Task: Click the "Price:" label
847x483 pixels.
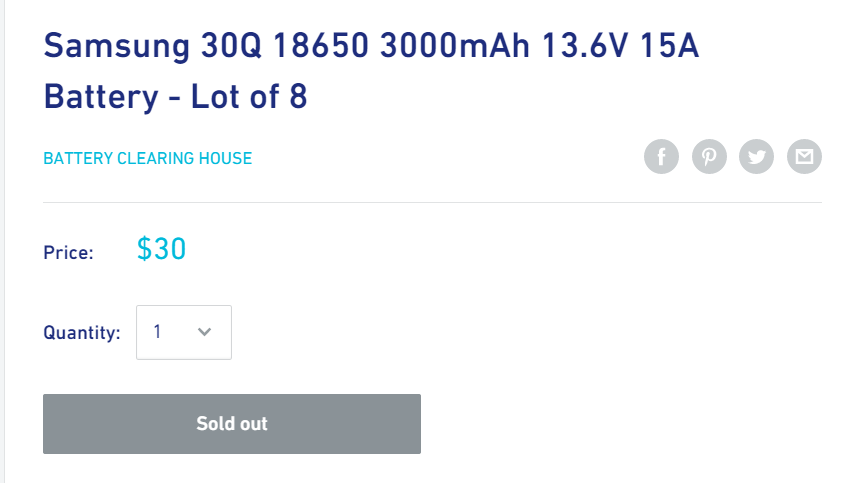Action: tap(68, 253)
